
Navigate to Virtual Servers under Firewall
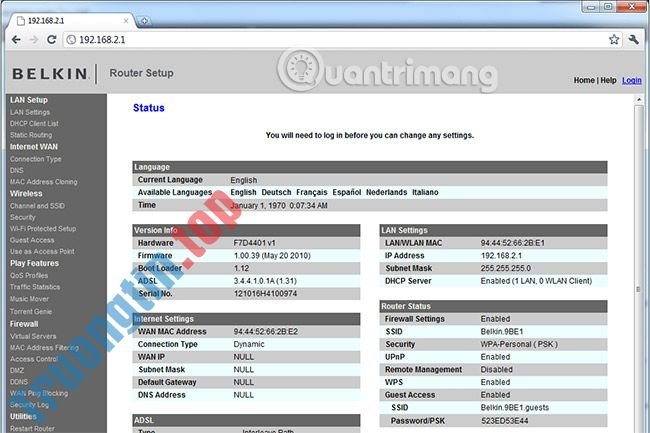[x=33, y=336]
